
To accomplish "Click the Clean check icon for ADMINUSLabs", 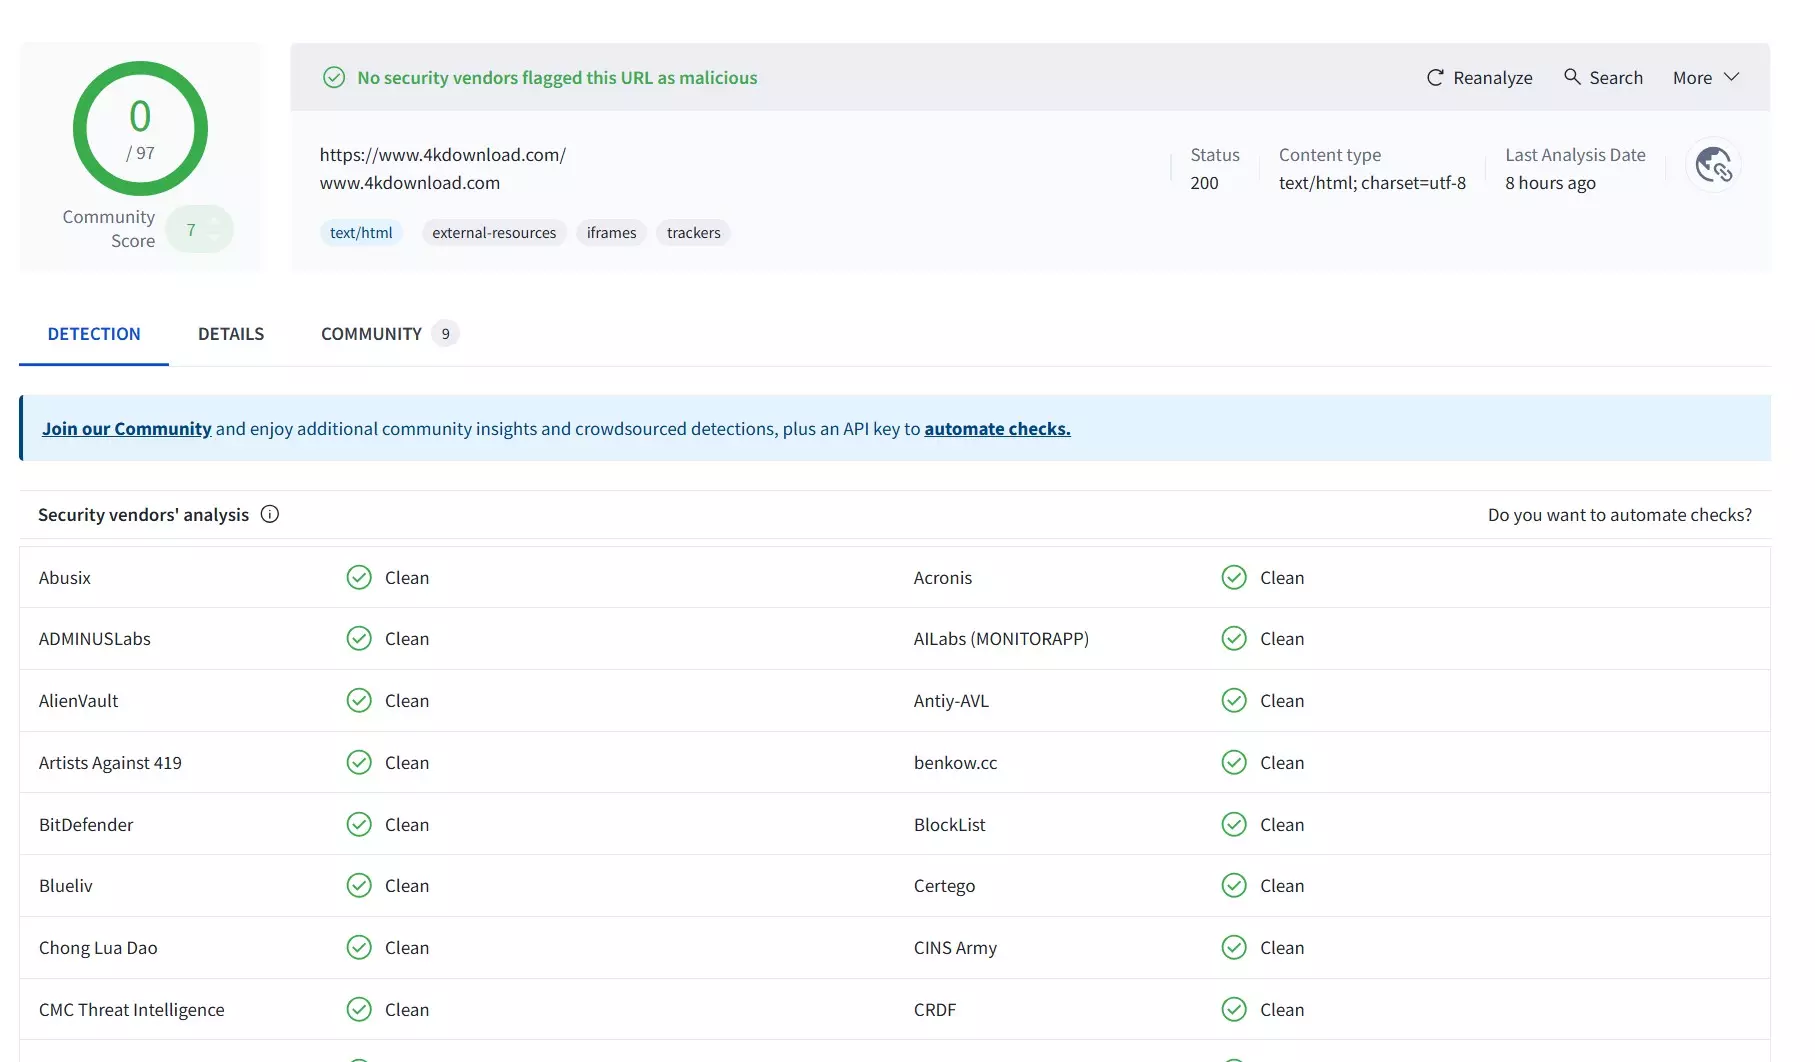I will (x=359, y=638).
